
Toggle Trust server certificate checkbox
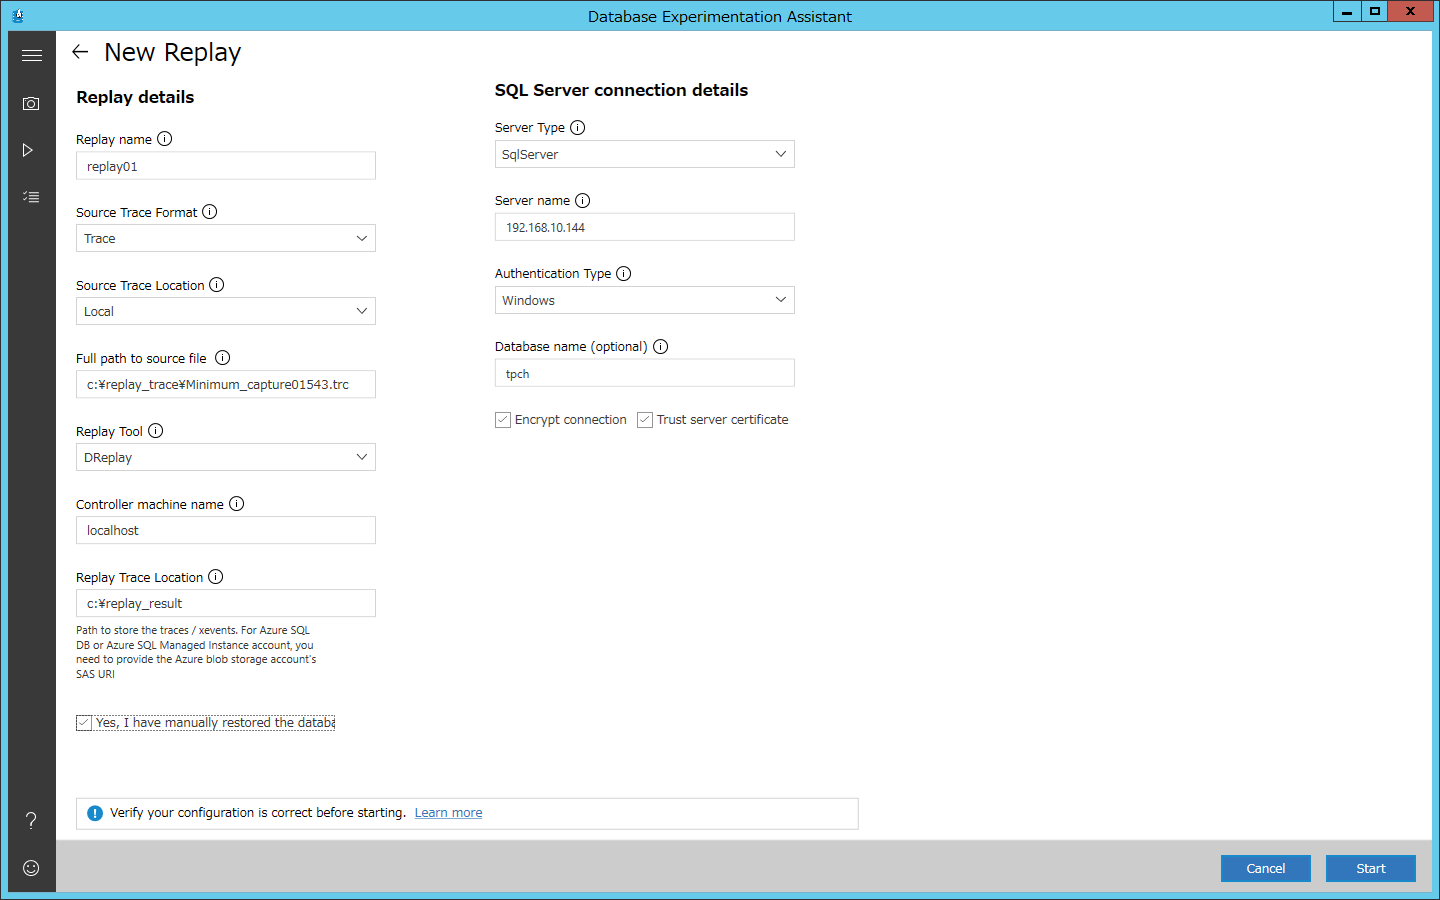pyautogui.click(x=645, y=420)
